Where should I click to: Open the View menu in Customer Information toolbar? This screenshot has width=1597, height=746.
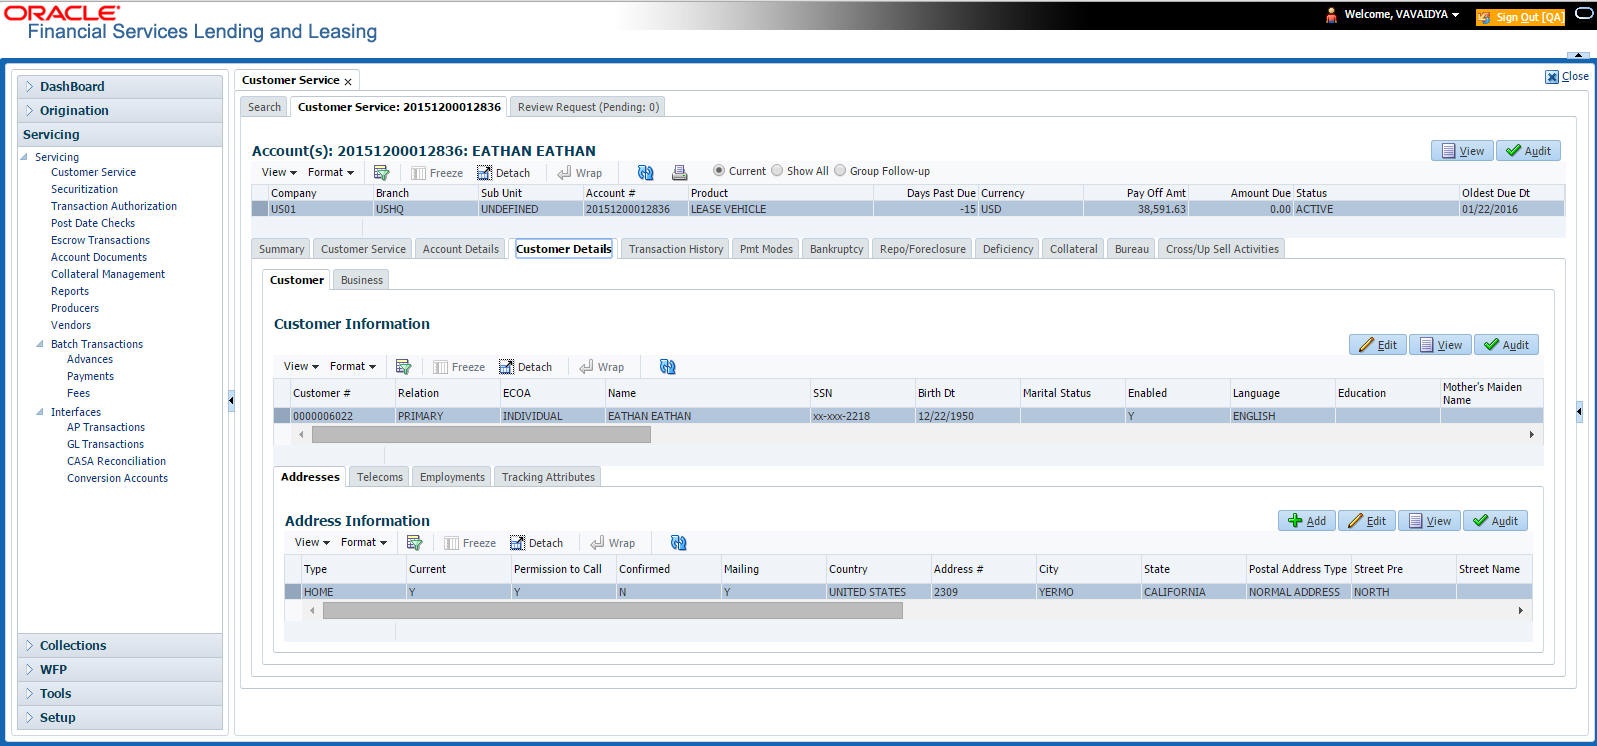click(301, 366)
